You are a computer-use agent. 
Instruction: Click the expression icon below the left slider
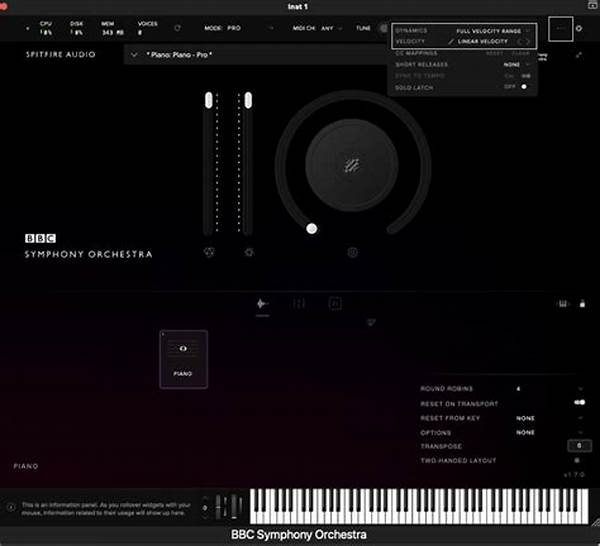pos(209,252)
